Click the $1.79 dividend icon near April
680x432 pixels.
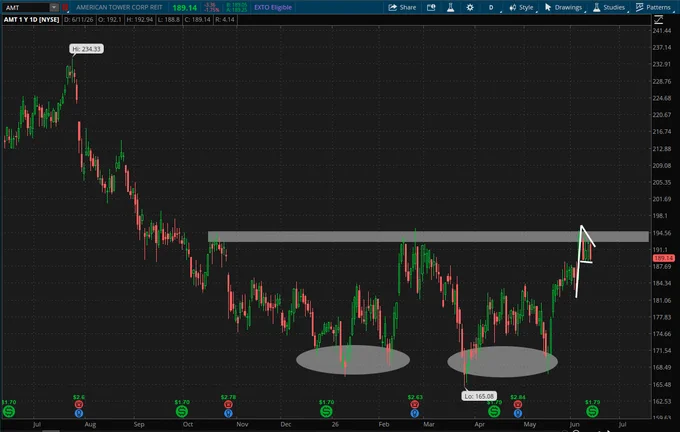[494, 411]
